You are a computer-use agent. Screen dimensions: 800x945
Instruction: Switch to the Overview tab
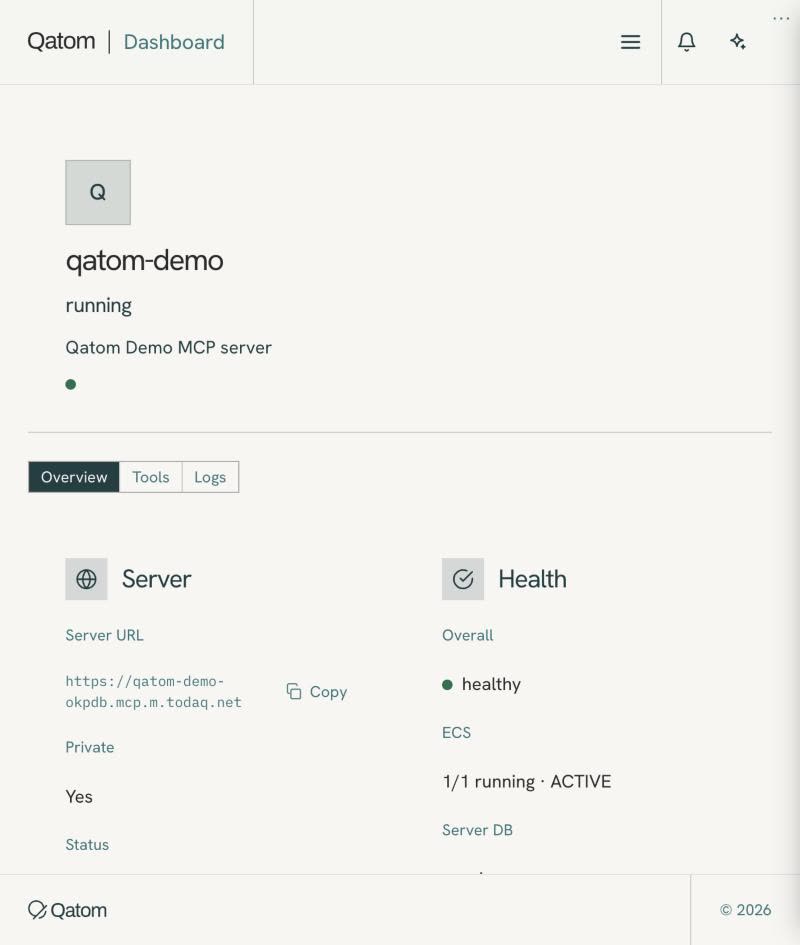74,477
